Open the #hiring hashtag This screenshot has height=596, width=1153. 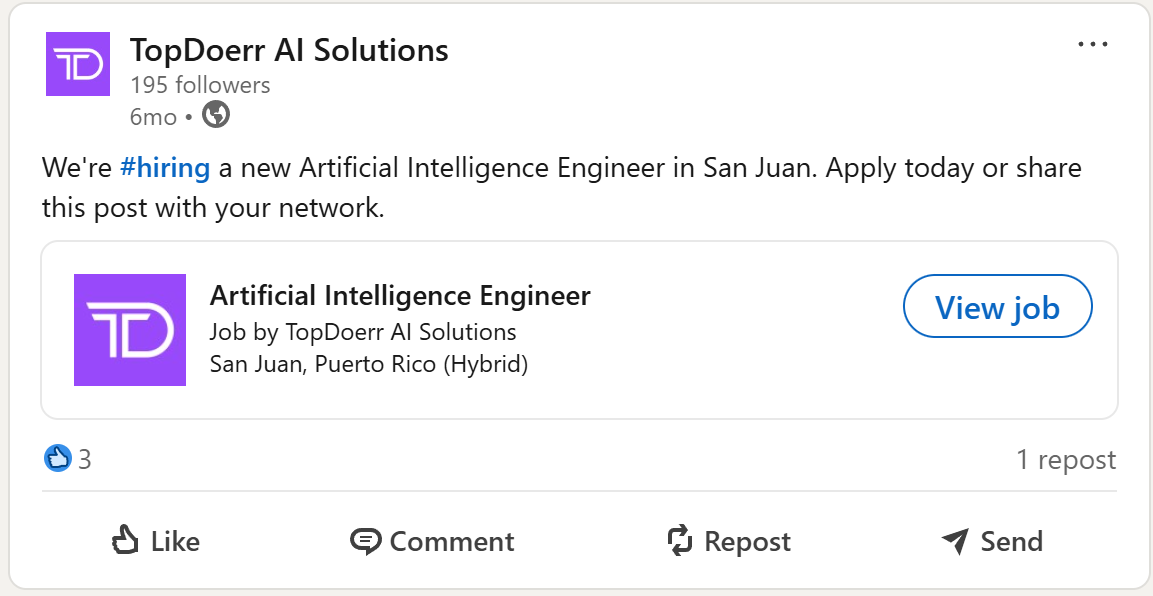tap(165, 168)
